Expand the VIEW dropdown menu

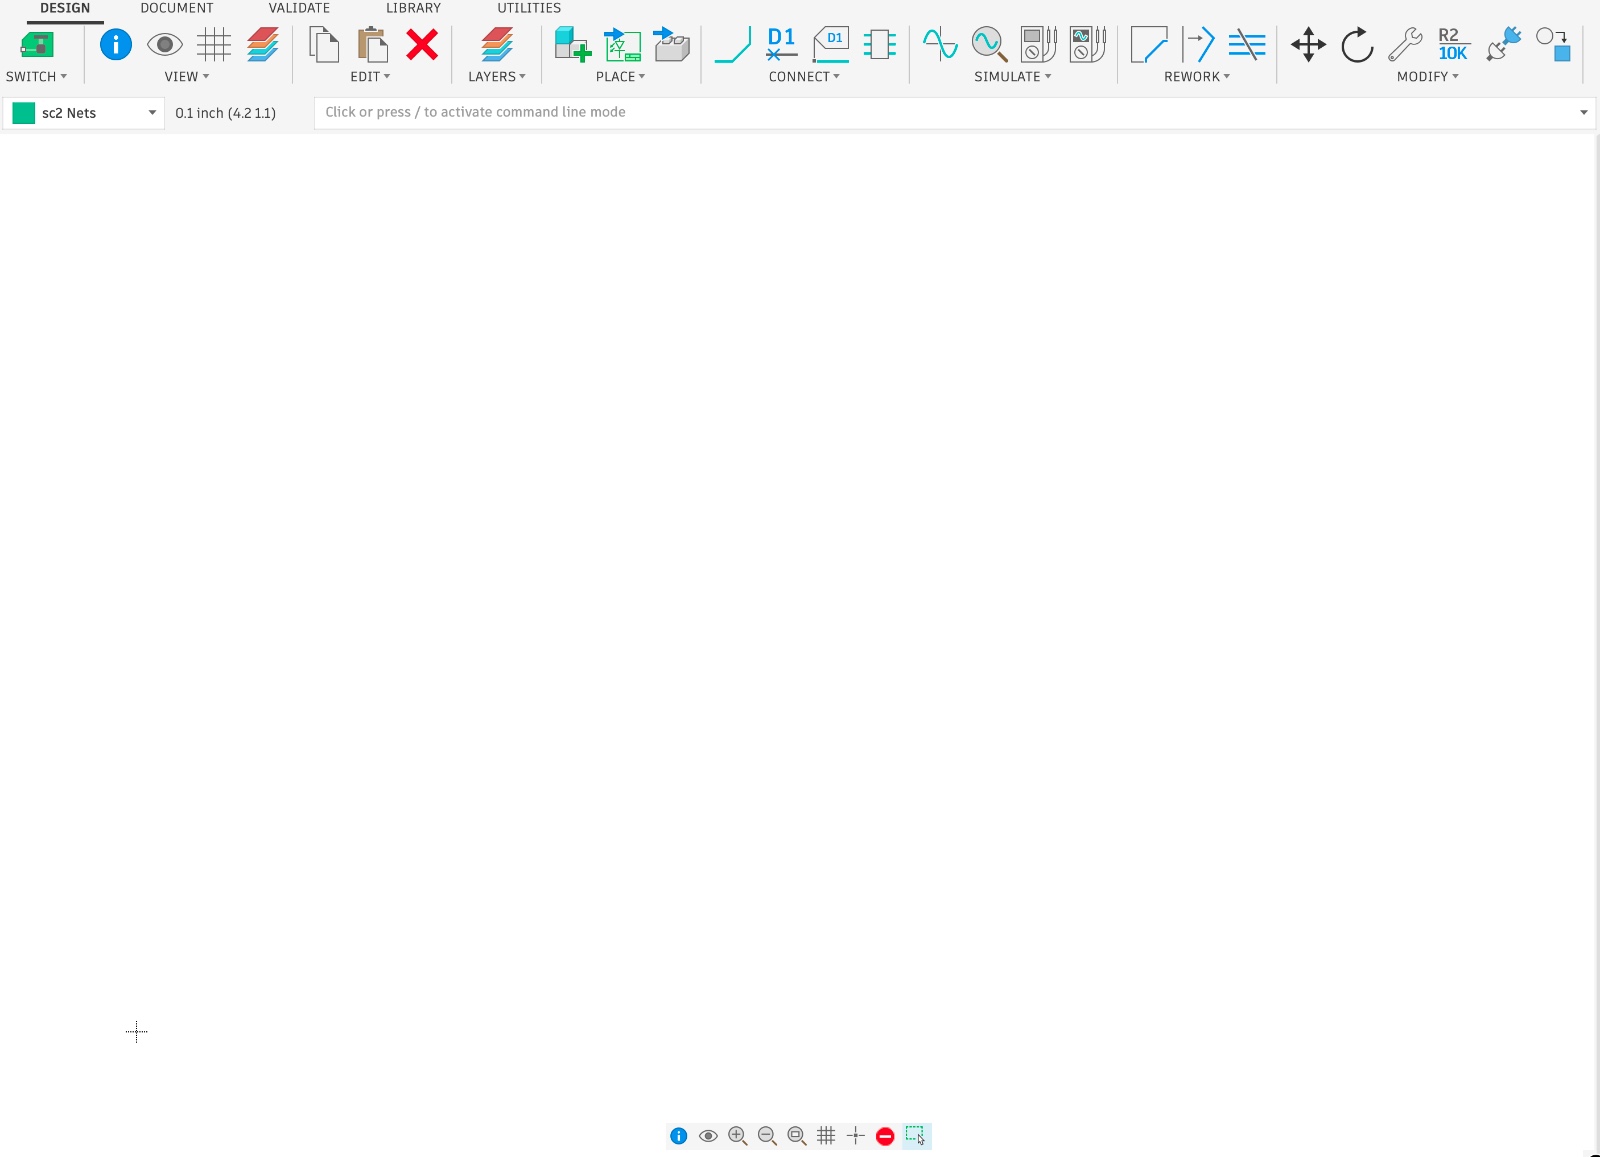point(187,77)
